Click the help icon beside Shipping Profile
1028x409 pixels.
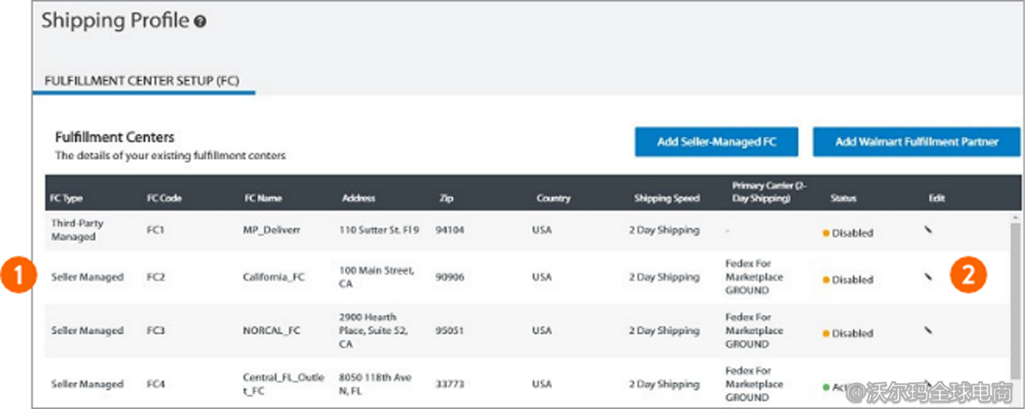tap(201, 21)
